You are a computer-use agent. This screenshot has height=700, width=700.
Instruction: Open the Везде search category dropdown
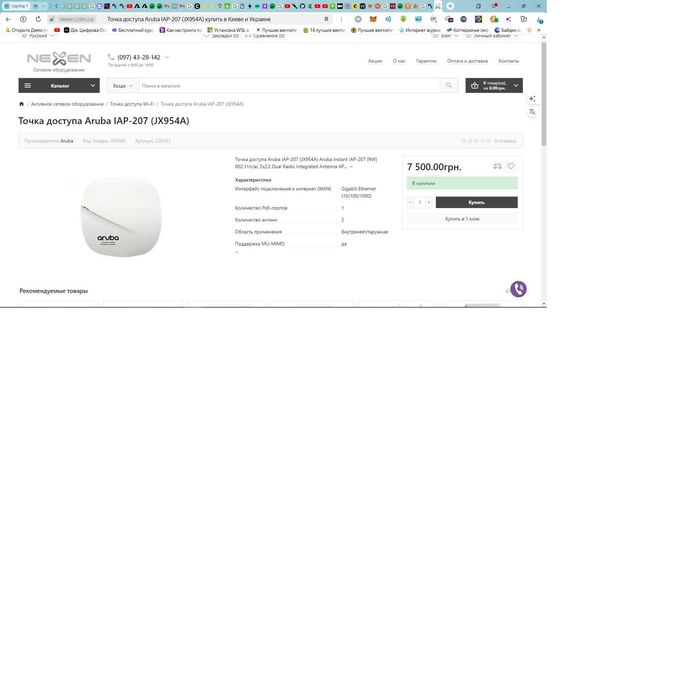coord(123,86)
